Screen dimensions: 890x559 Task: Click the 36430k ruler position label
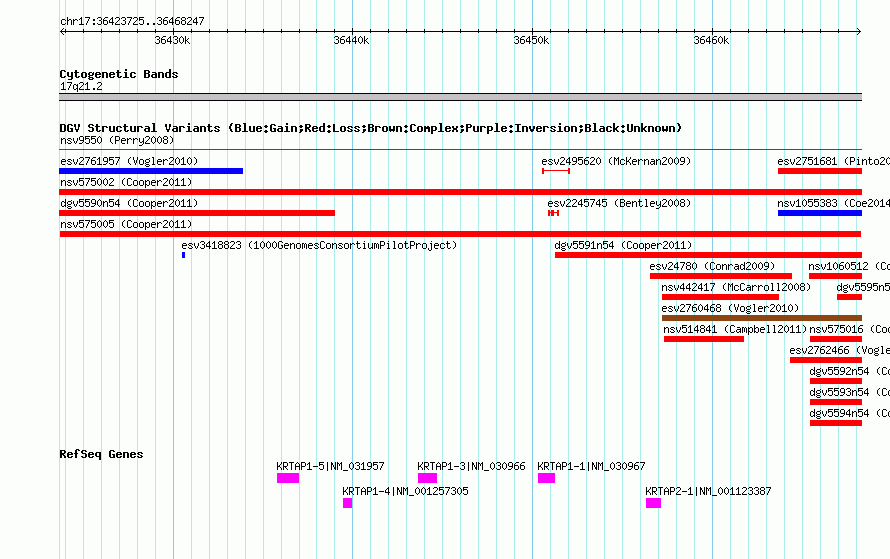[173, 40]
